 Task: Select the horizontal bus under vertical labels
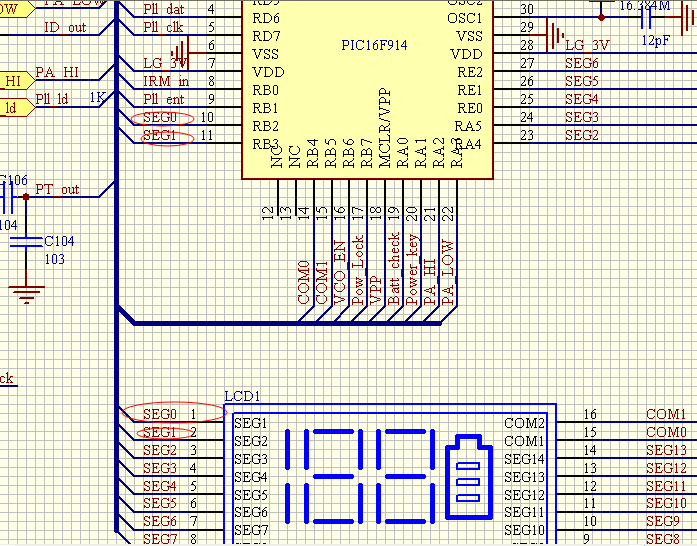[287, 323]
